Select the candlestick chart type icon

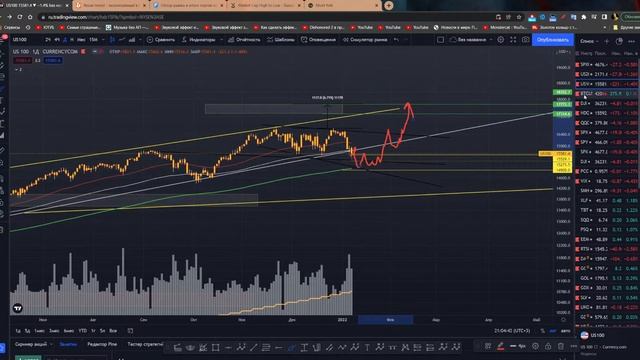point(112,40)
